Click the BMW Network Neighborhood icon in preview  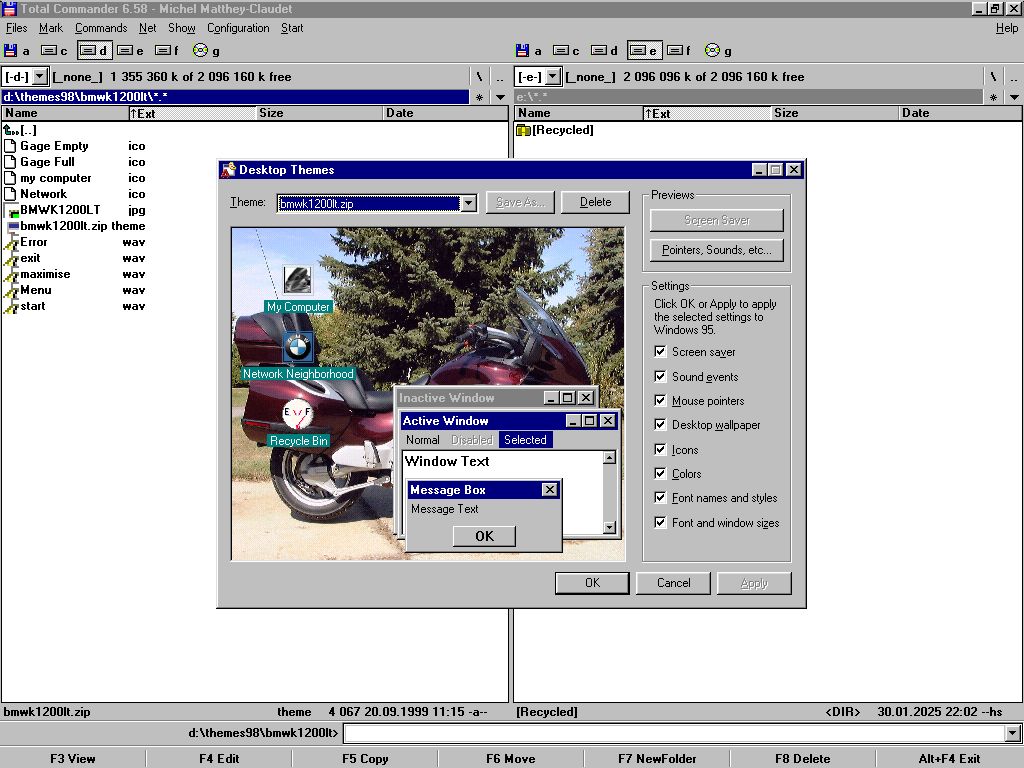coord(297,348)
